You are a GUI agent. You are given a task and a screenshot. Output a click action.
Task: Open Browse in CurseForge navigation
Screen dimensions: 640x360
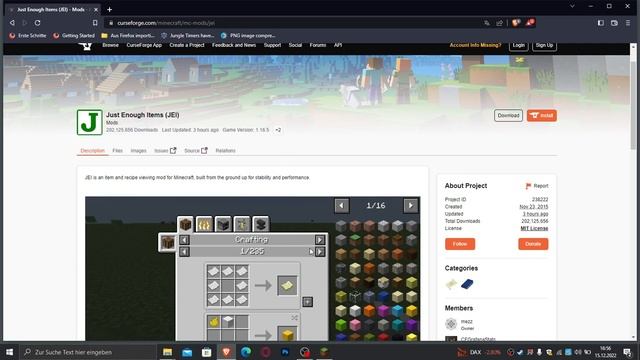point(110,45)
